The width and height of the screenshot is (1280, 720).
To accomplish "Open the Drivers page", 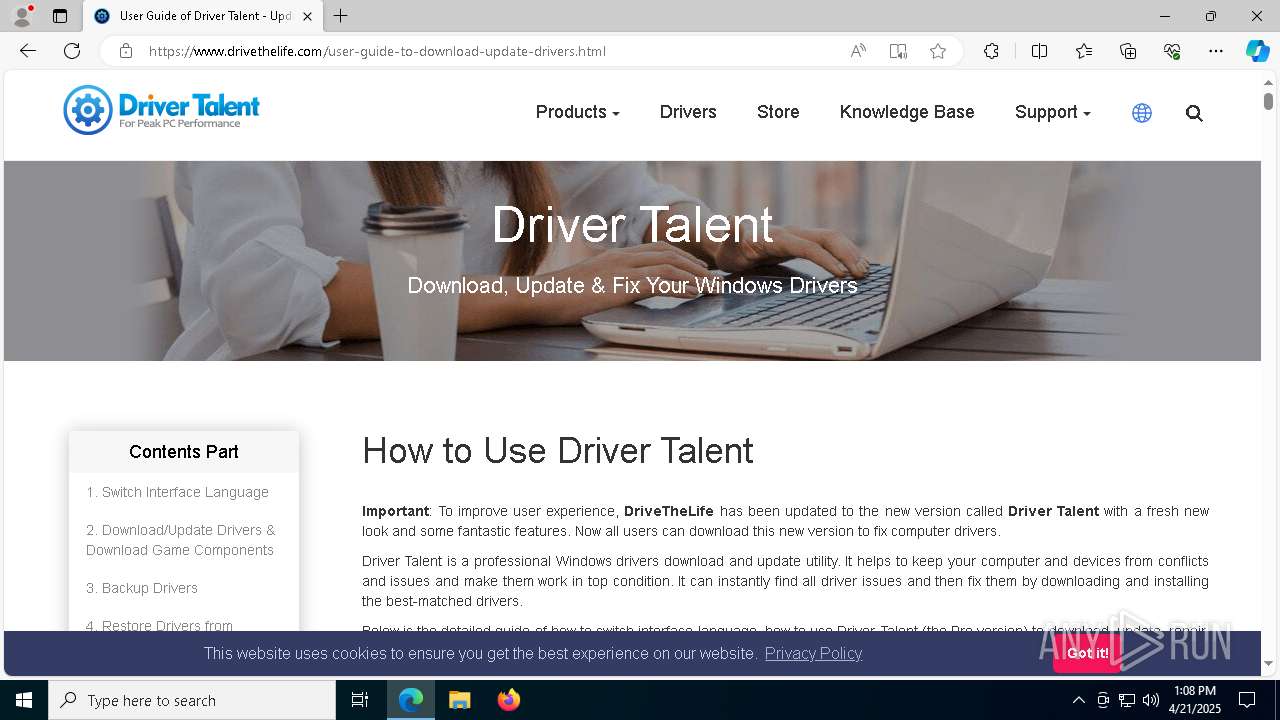I will [688, 112].
